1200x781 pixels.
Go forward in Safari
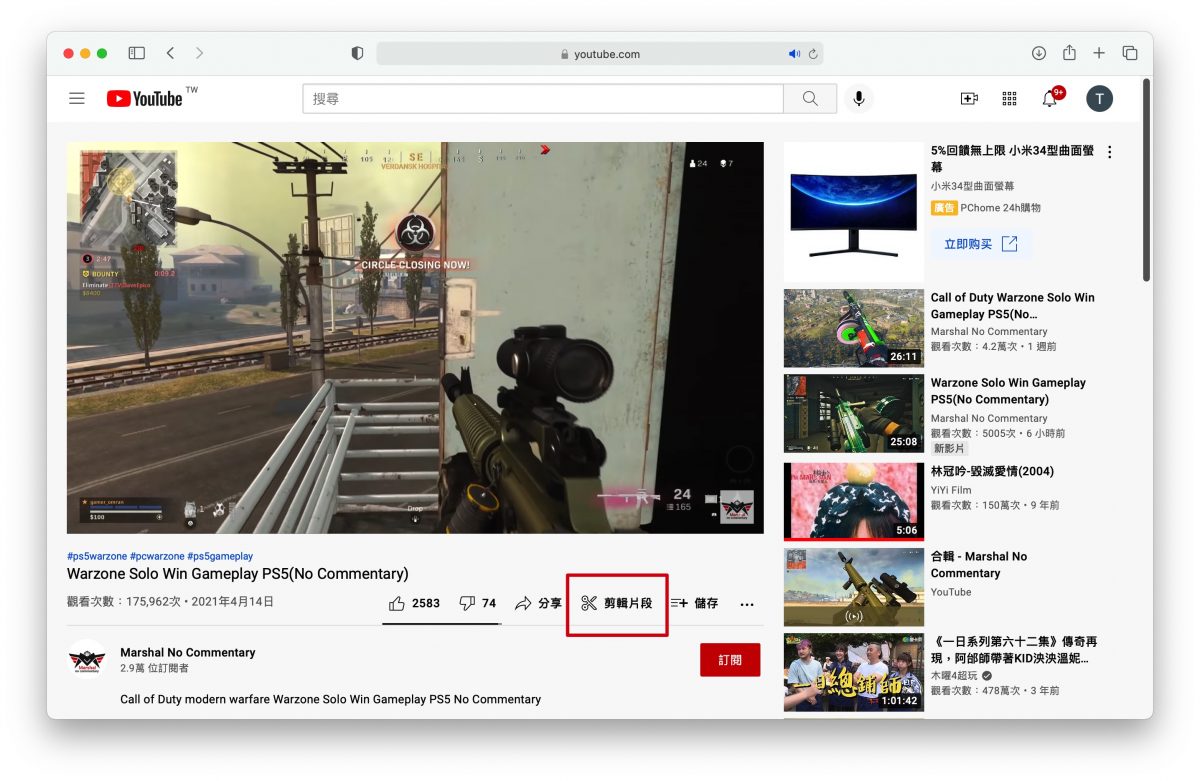click(199, 53)
